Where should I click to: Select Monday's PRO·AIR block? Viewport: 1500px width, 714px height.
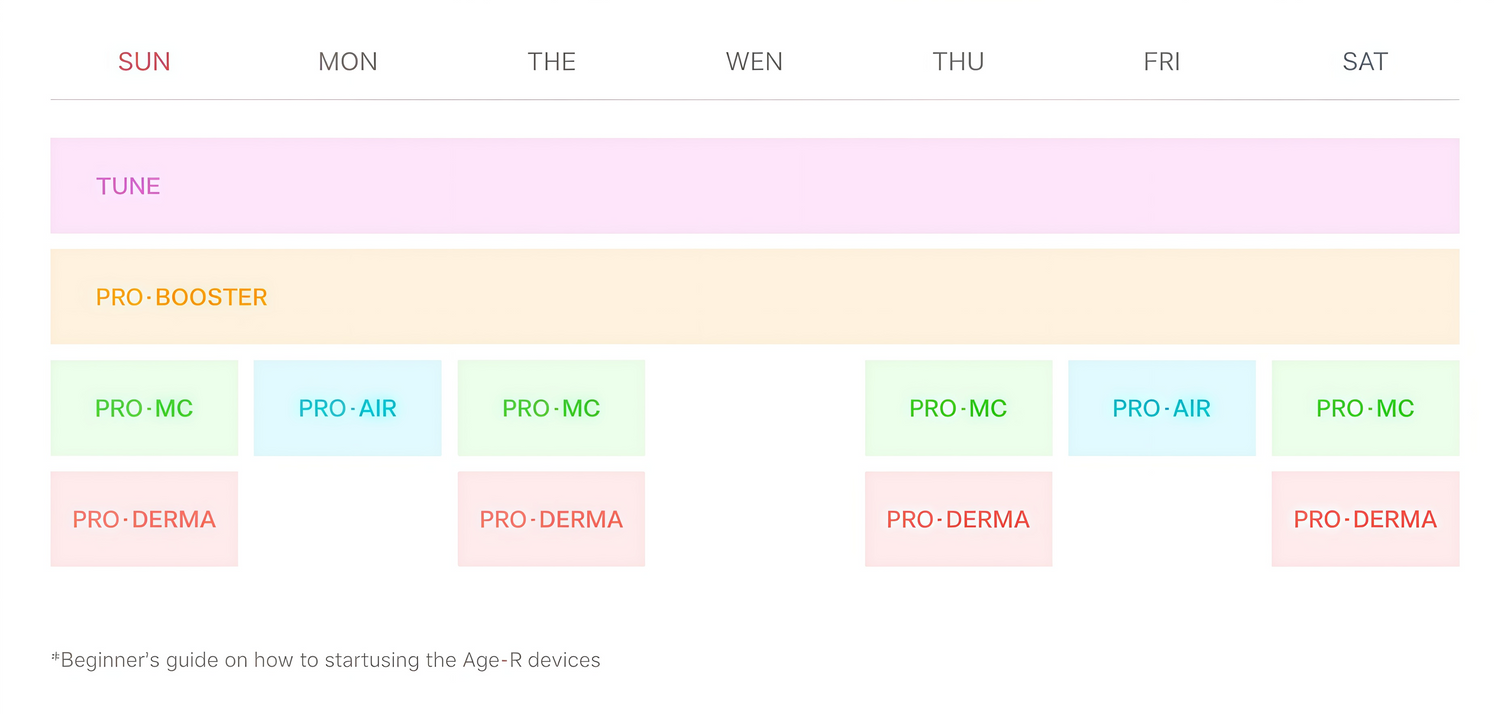tap(348, 408)
